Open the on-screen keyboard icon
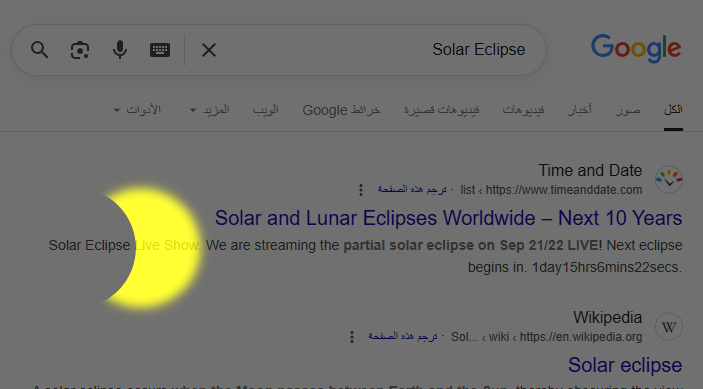703x389 pixels. (x=160, y=50)
